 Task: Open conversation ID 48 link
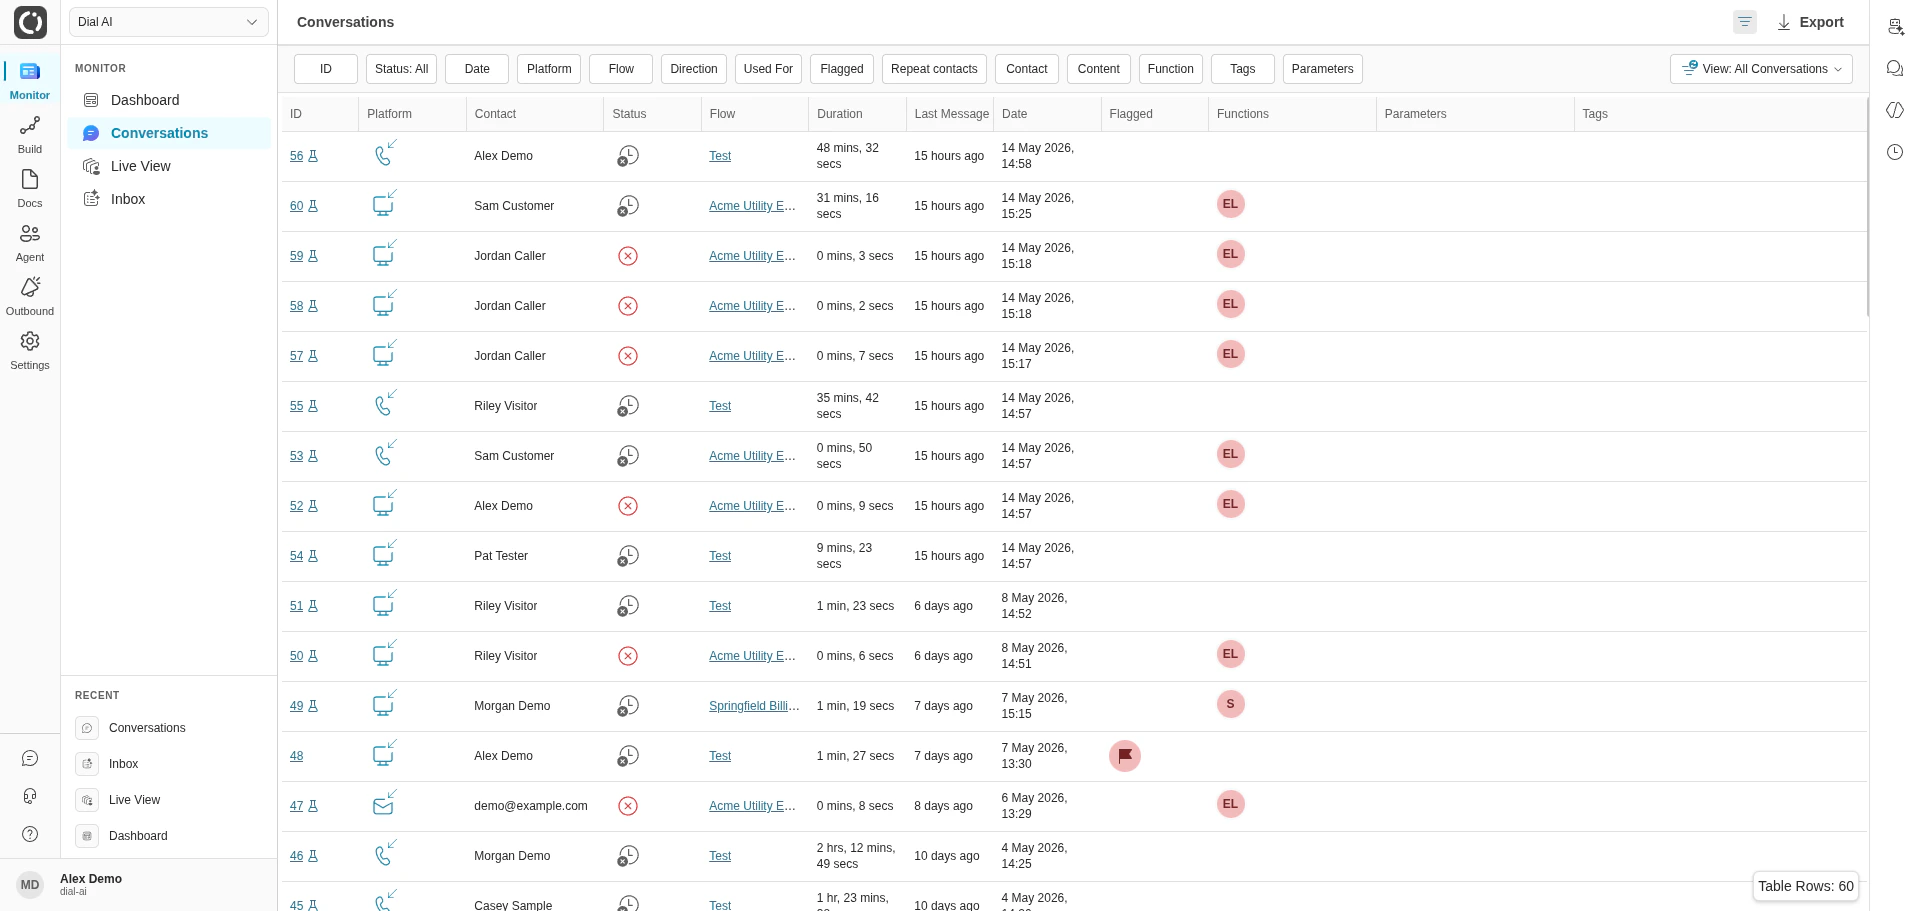coord(296,756)
